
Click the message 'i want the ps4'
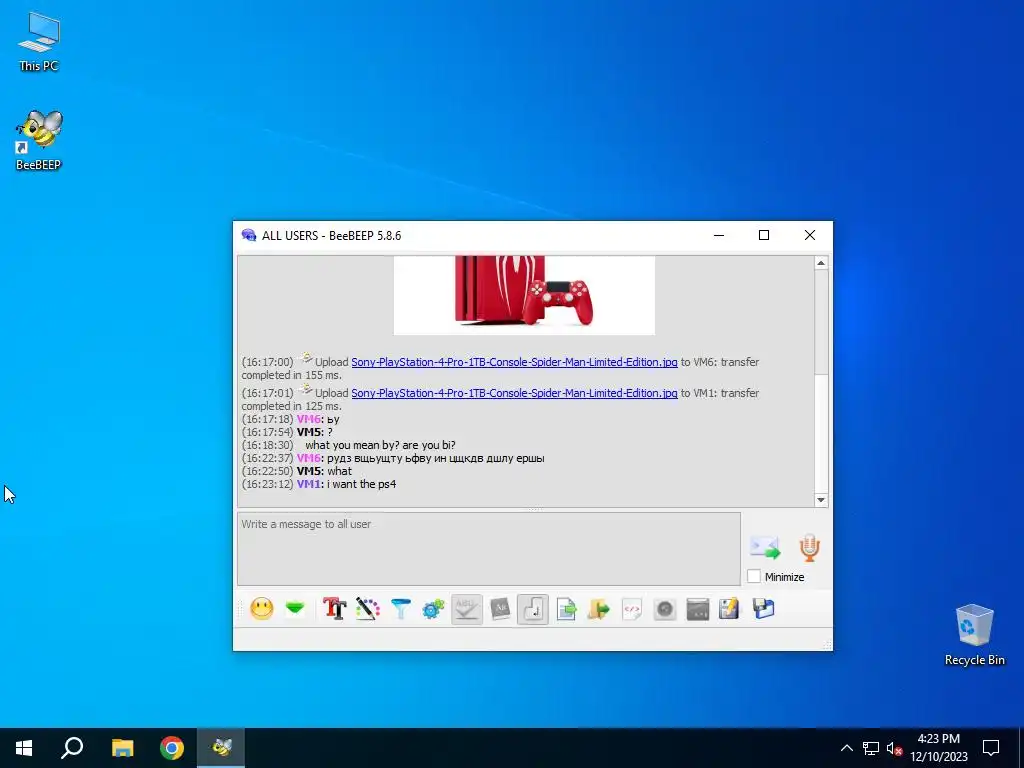[361, 484]
